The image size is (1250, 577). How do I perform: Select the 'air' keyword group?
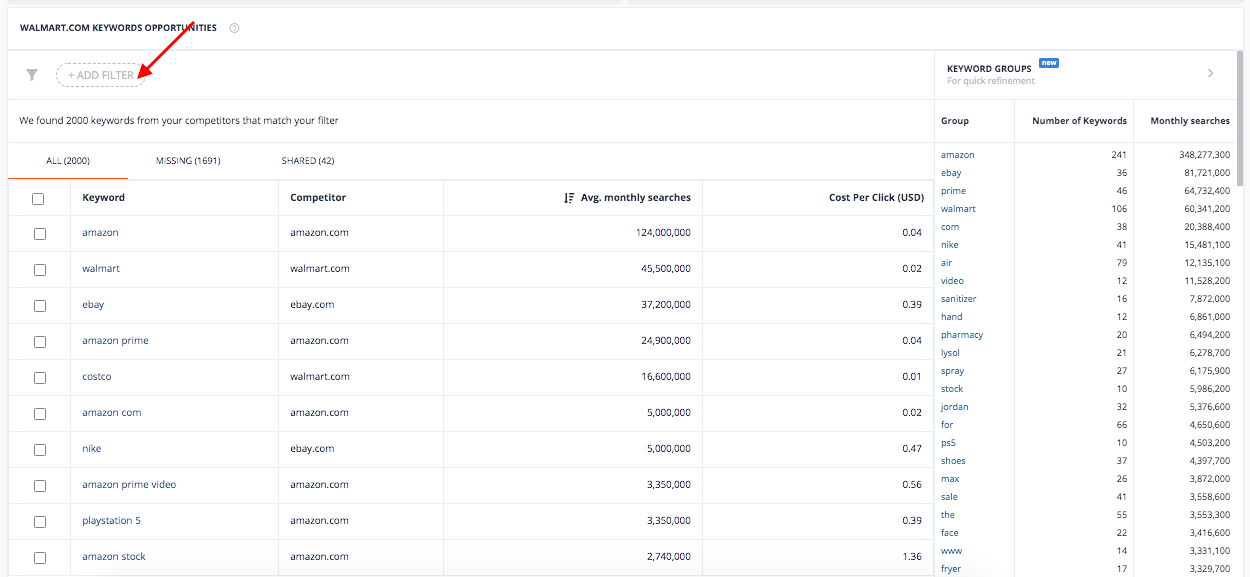[x=947, y=263]
